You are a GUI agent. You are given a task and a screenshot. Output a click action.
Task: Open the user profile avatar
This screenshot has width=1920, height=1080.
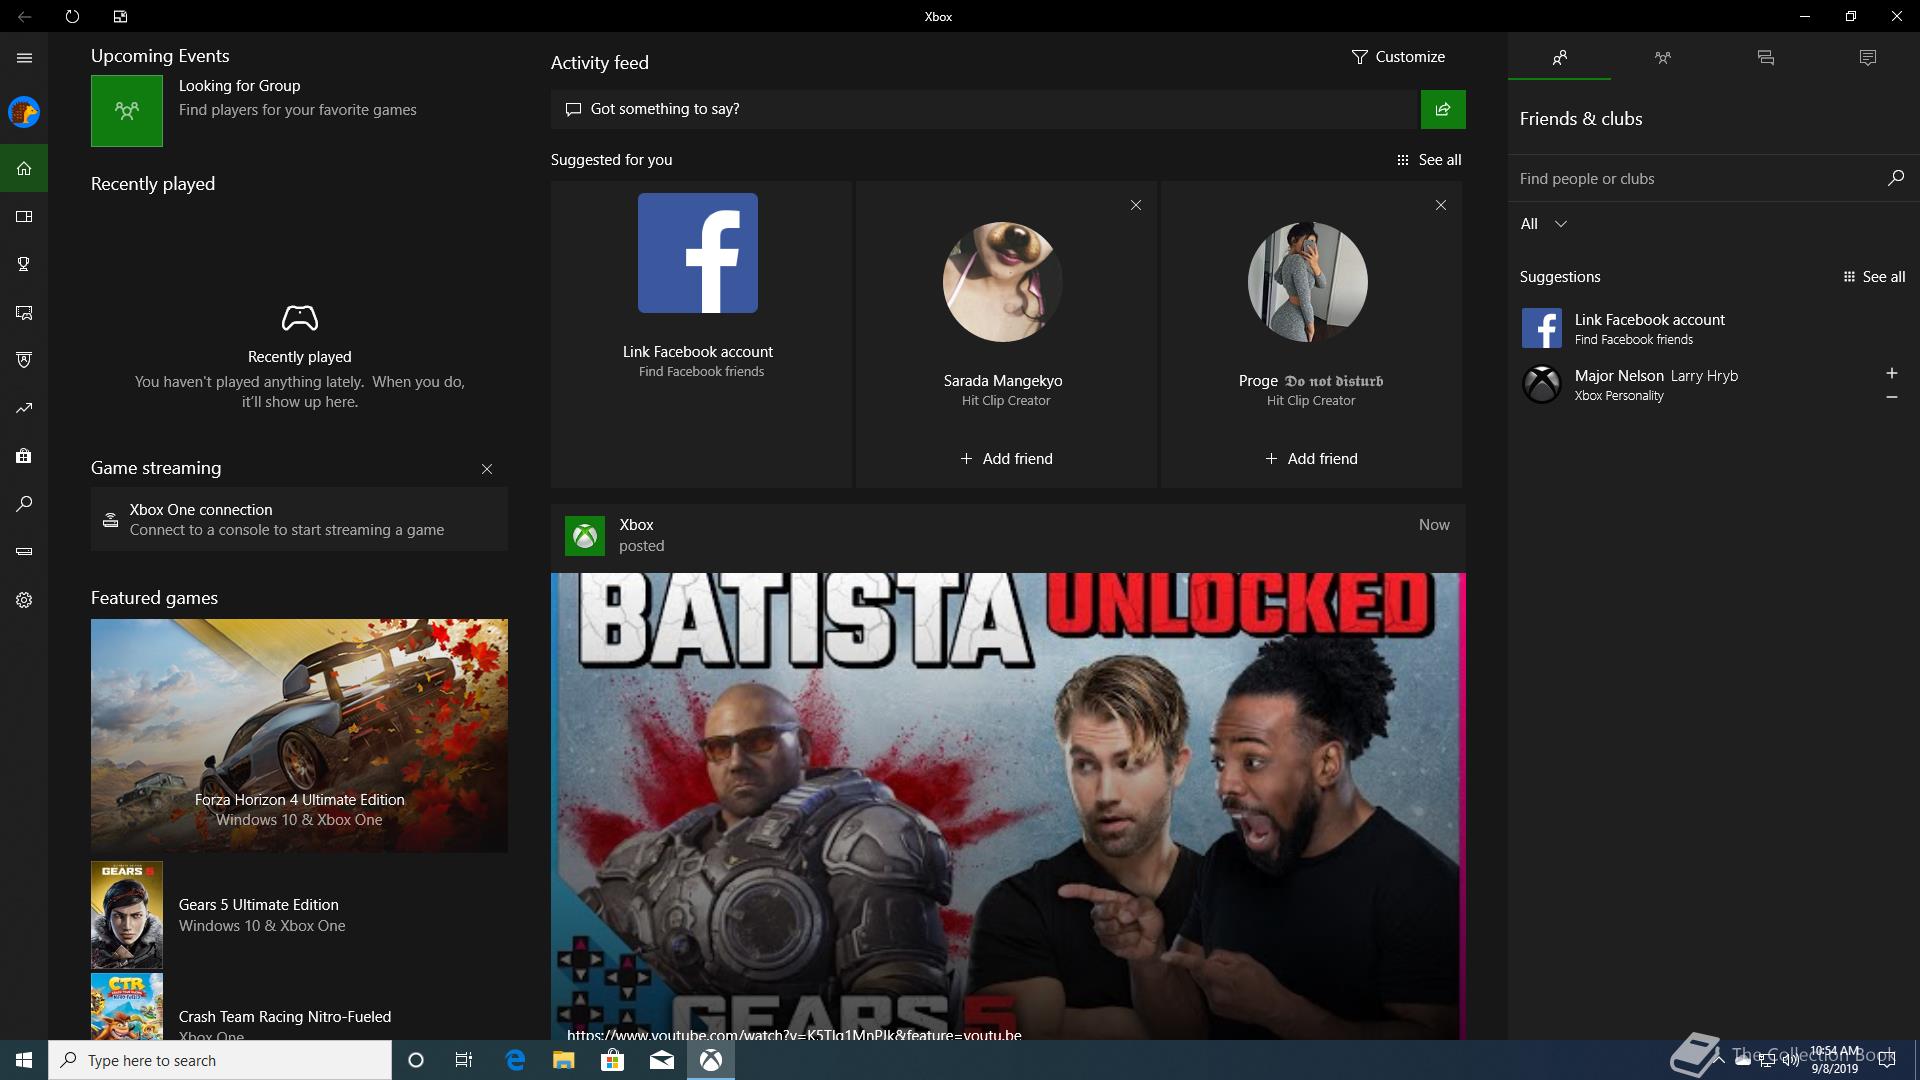(x=24, y=112)
